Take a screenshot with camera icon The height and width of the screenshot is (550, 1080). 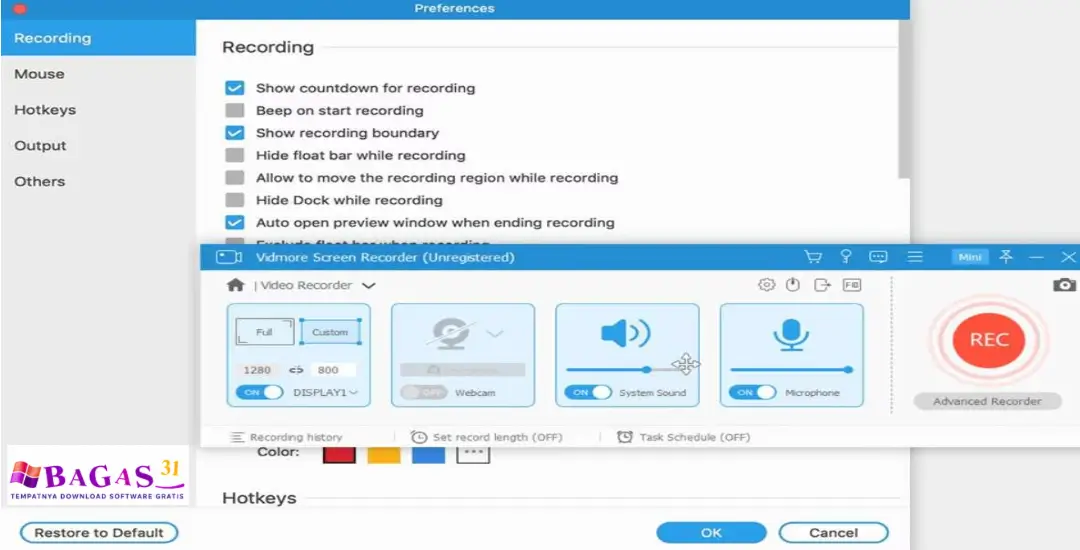(1064, 284)
